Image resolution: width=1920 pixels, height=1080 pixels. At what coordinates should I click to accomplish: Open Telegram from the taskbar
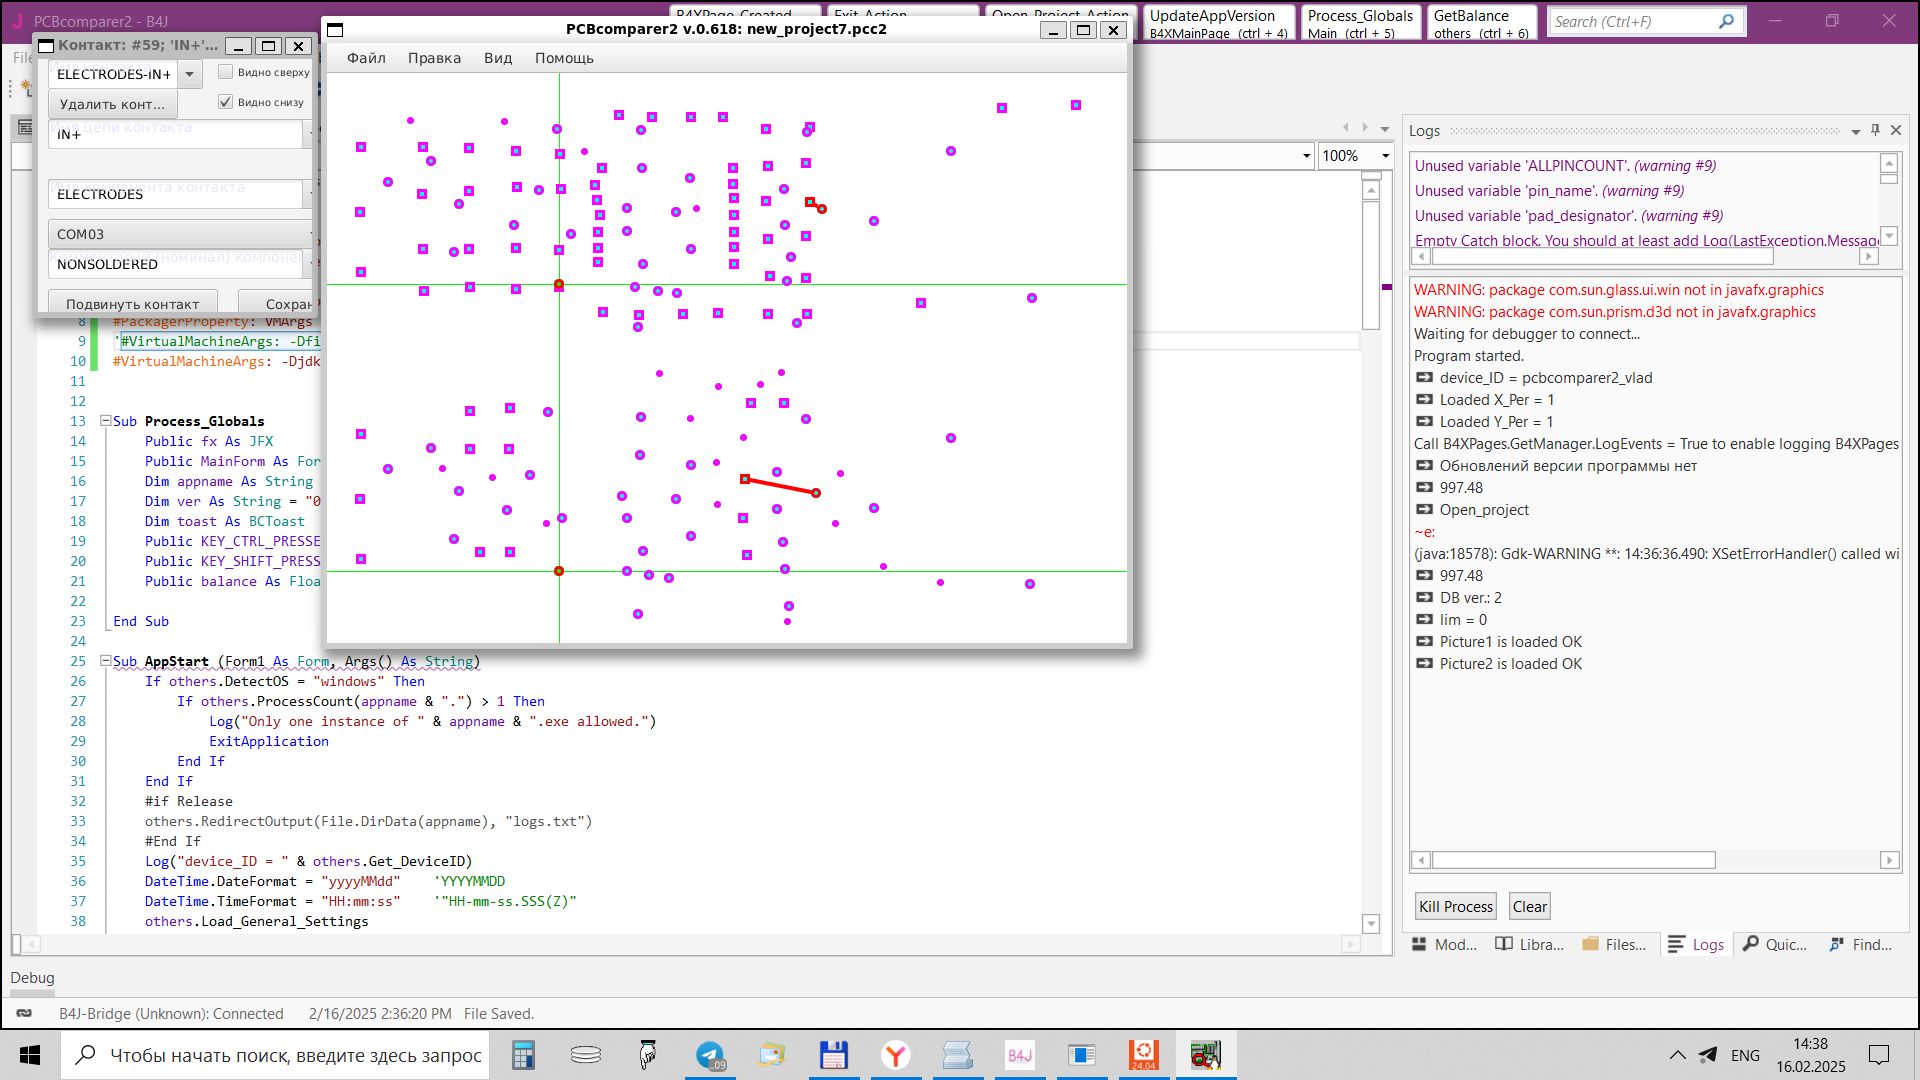click(710, 1055)
